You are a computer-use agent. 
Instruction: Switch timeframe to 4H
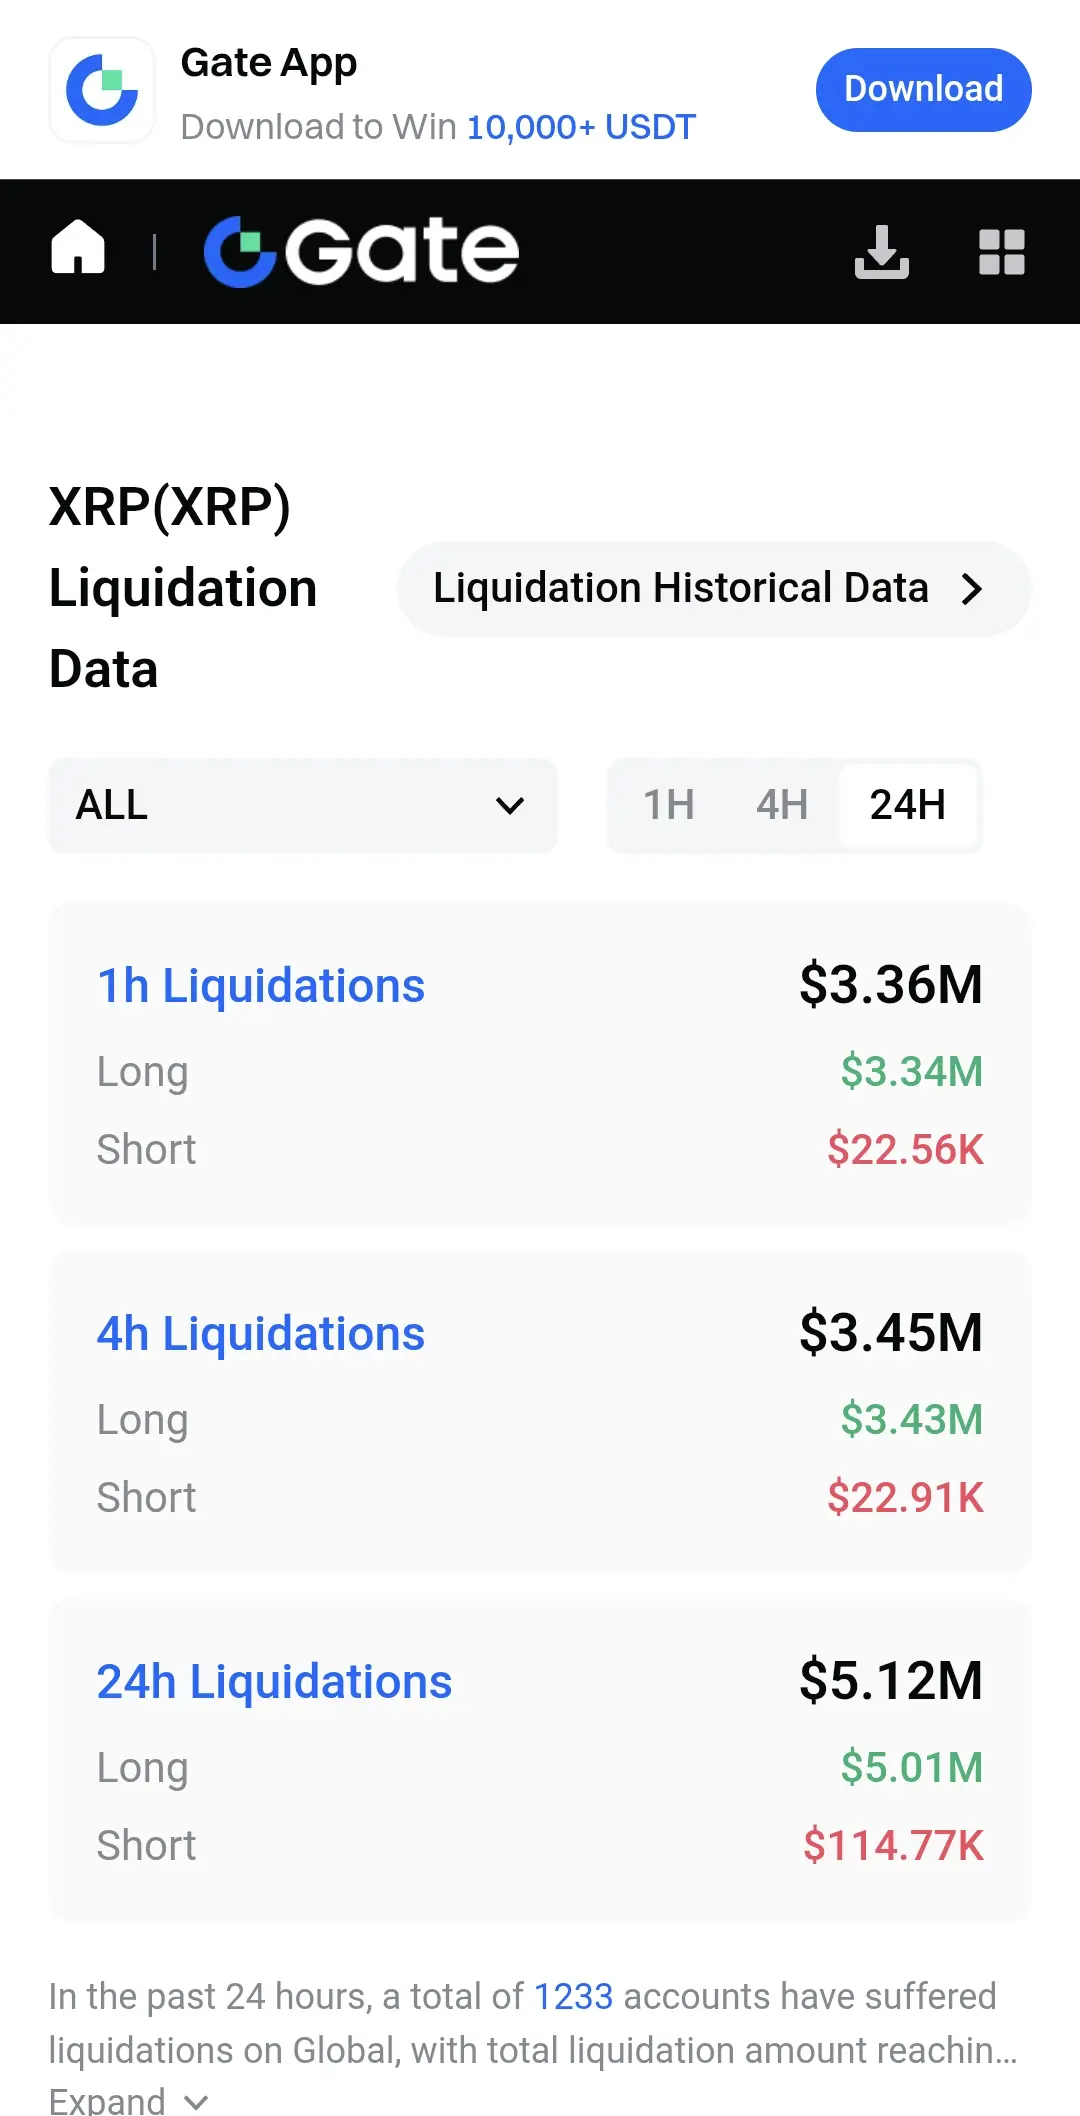pos(781,805)
